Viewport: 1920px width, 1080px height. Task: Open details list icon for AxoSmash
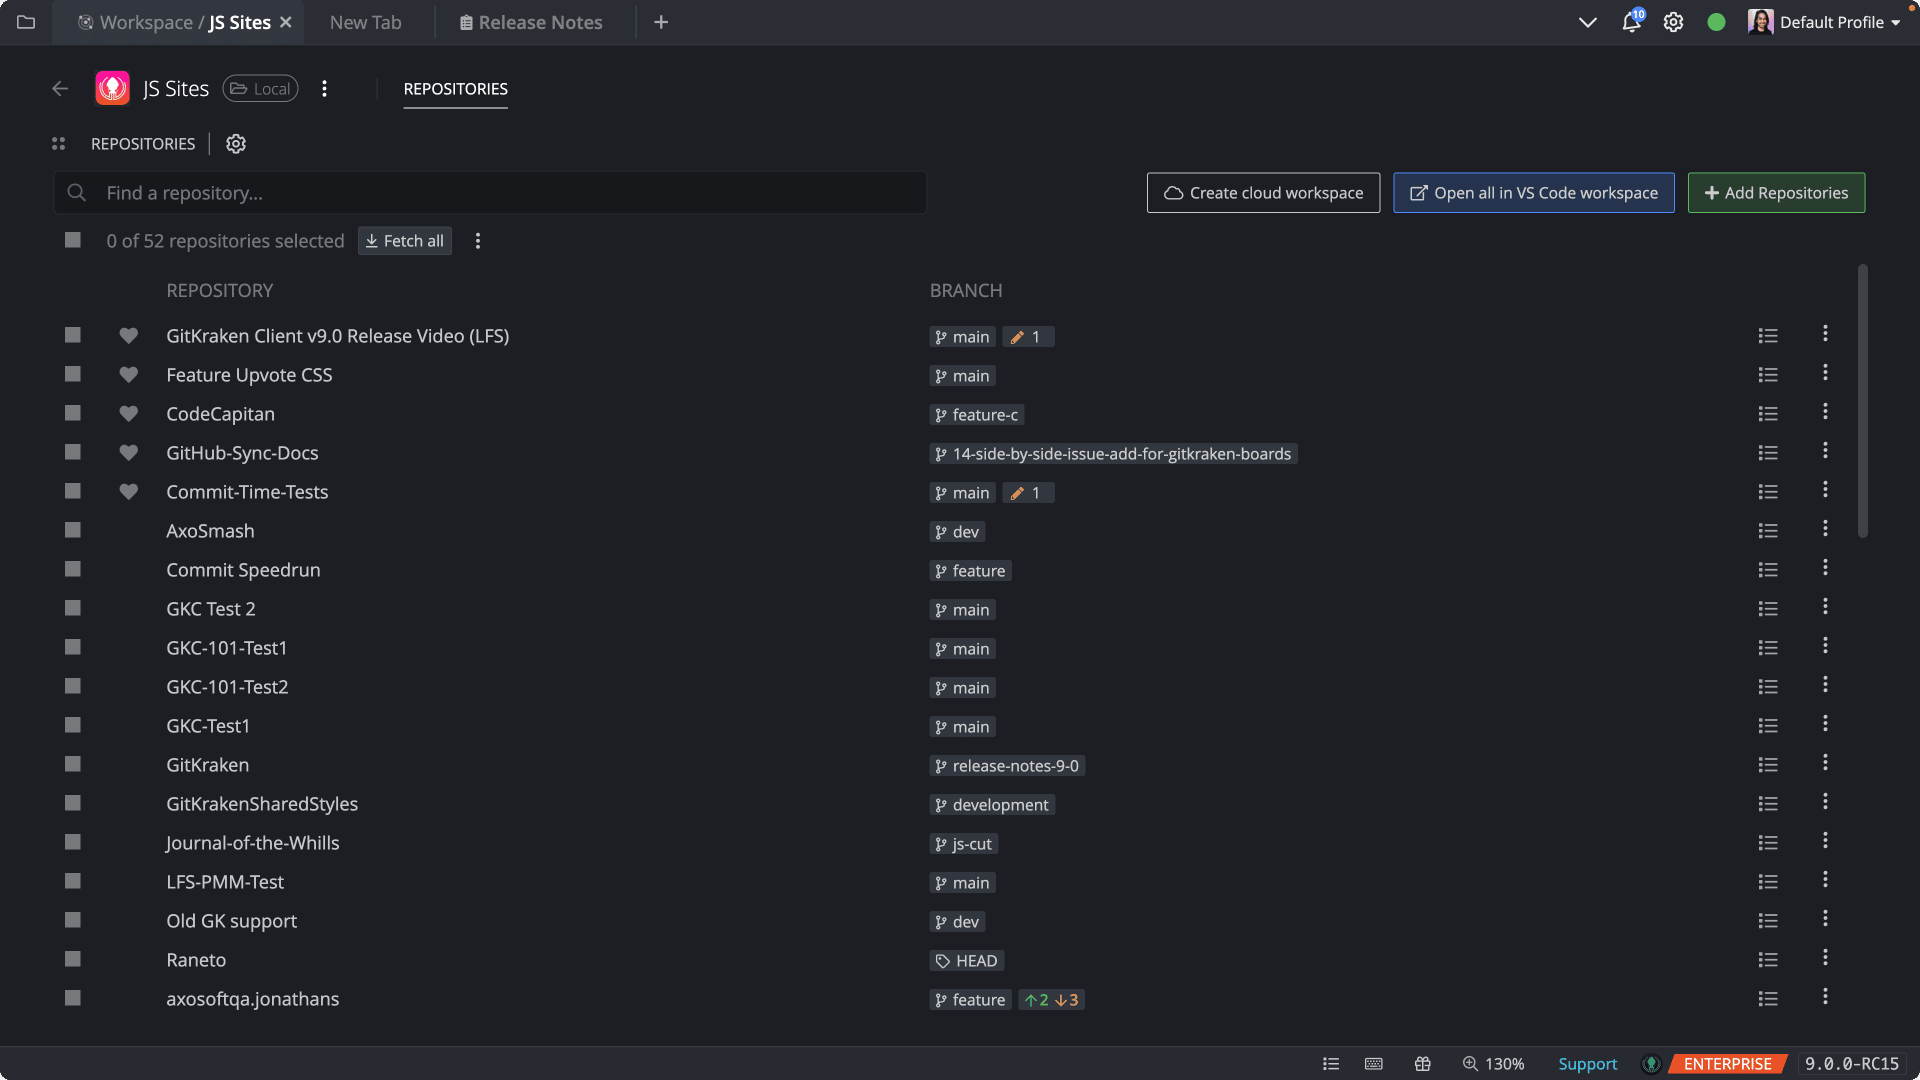click(1768, 531)
